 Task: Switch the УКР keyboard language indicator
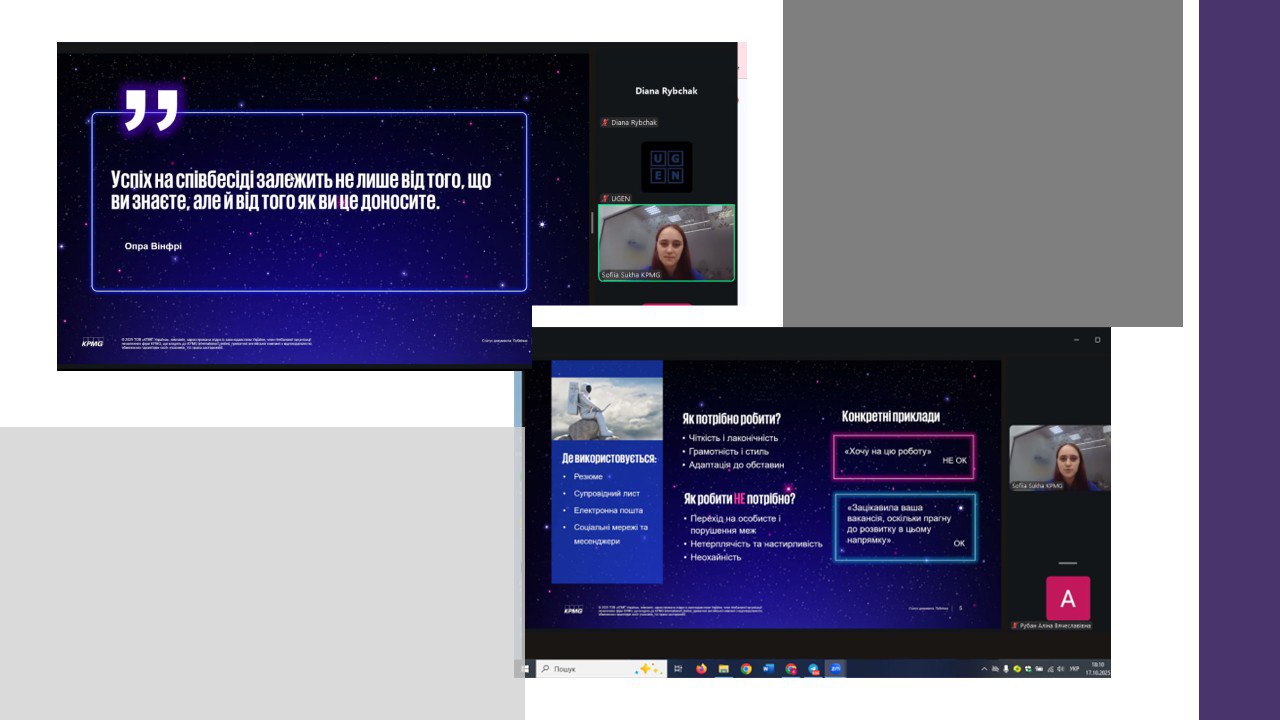click(x=1074, y=668)
